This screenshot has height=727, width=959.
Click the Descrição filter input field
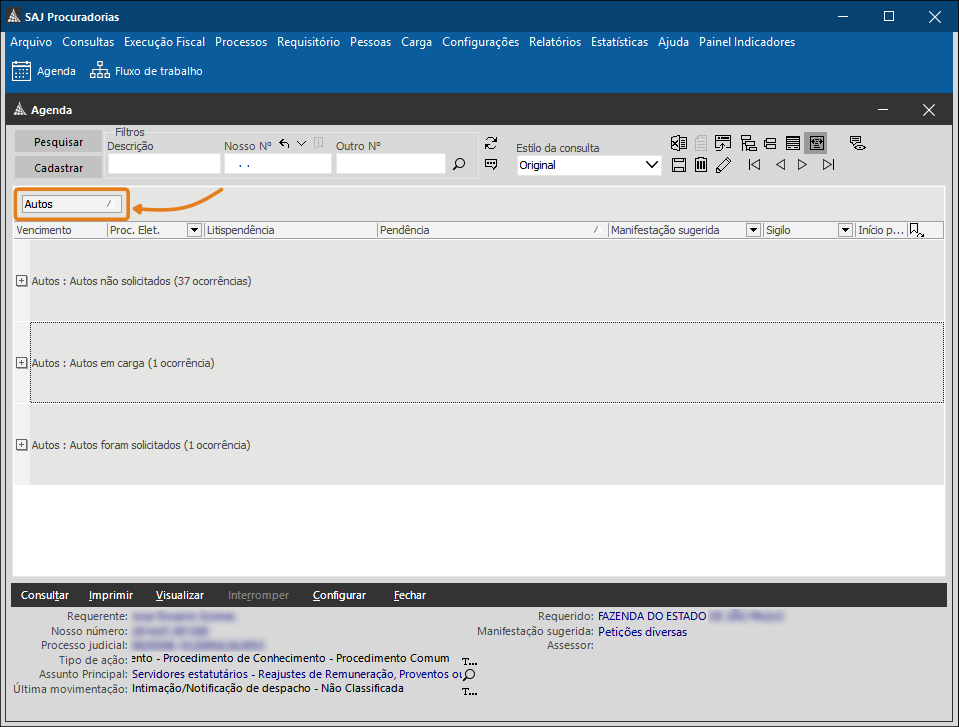pyautogui.click(x=163, y=164)
